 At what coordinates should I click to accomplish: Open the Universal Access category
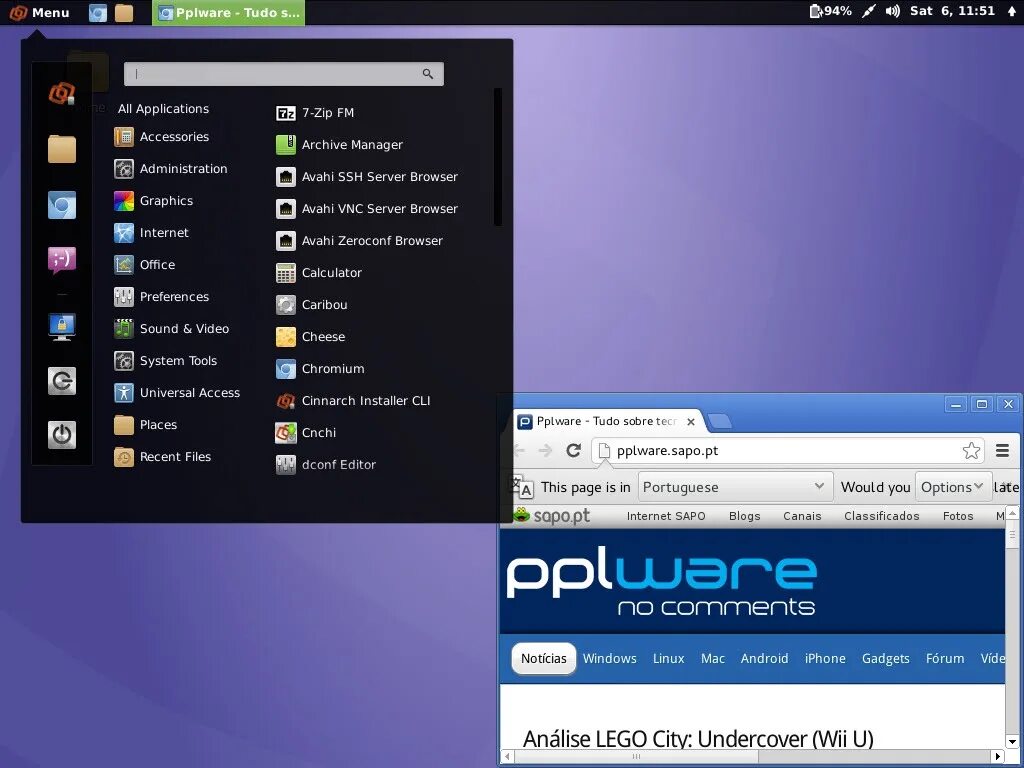coord(177,392)
